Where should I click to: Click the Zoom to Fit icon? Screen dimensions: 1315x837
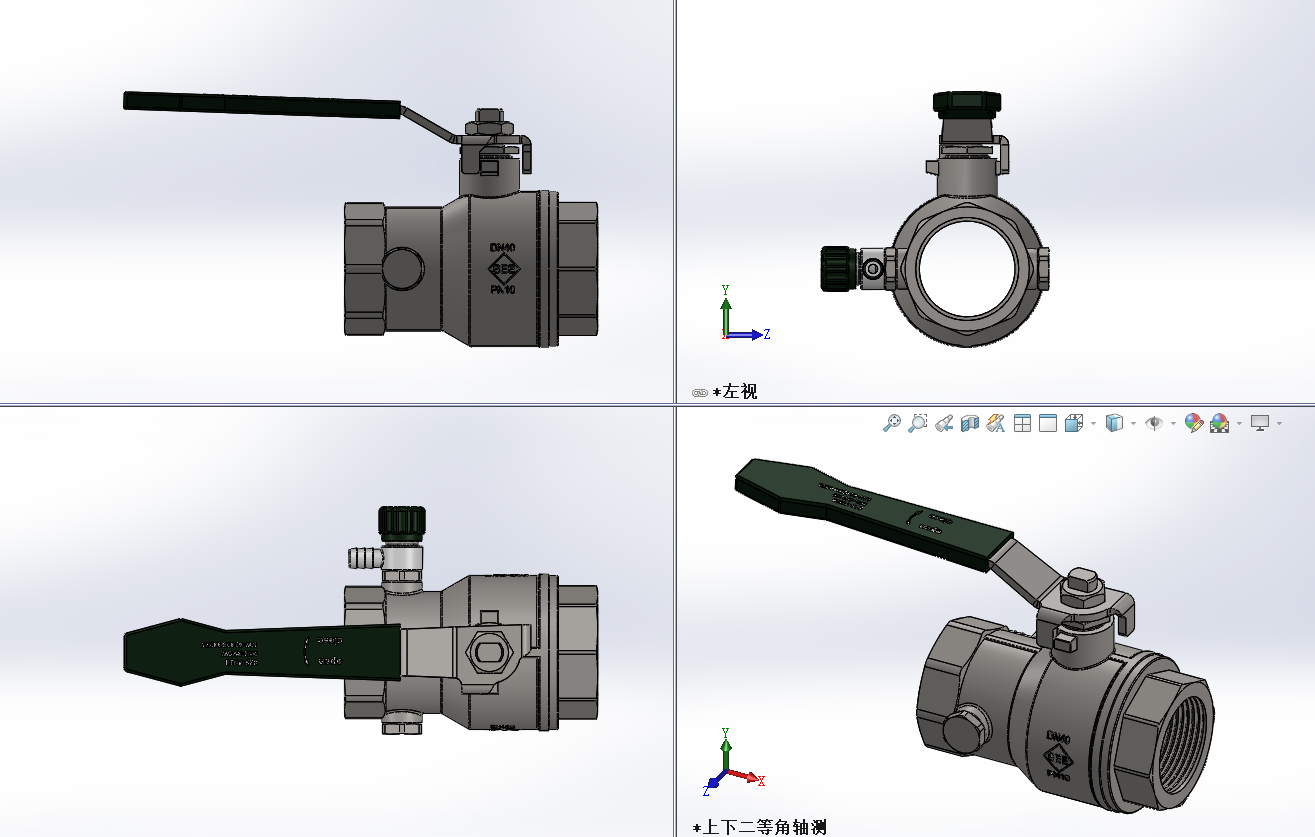click(x=892, y=423)
